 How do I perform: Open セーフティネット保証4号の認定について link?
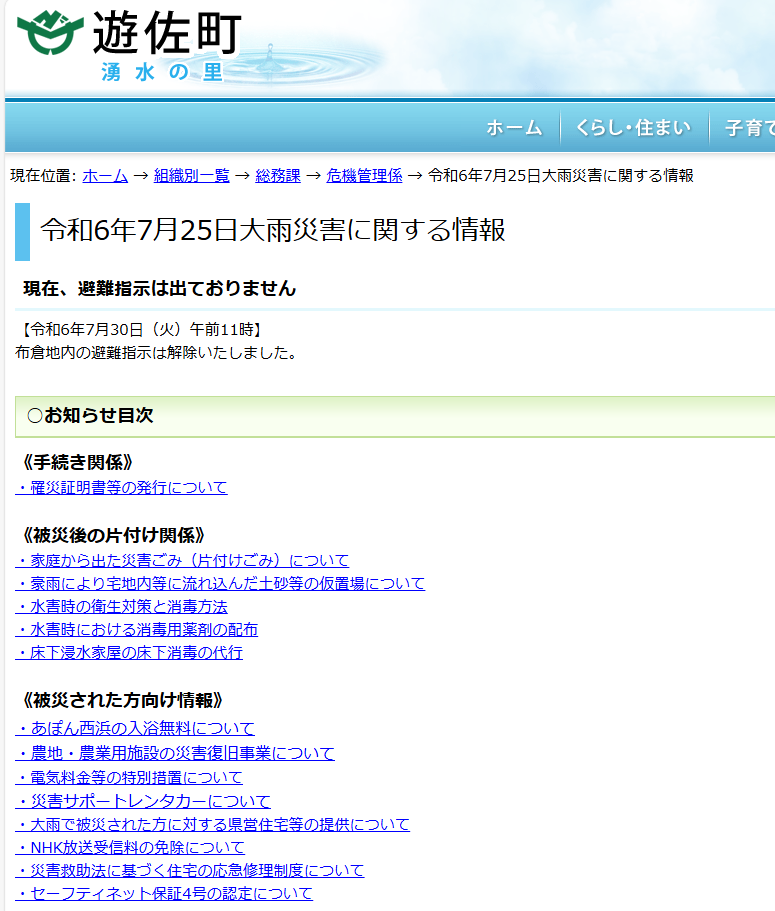[164, 894]
